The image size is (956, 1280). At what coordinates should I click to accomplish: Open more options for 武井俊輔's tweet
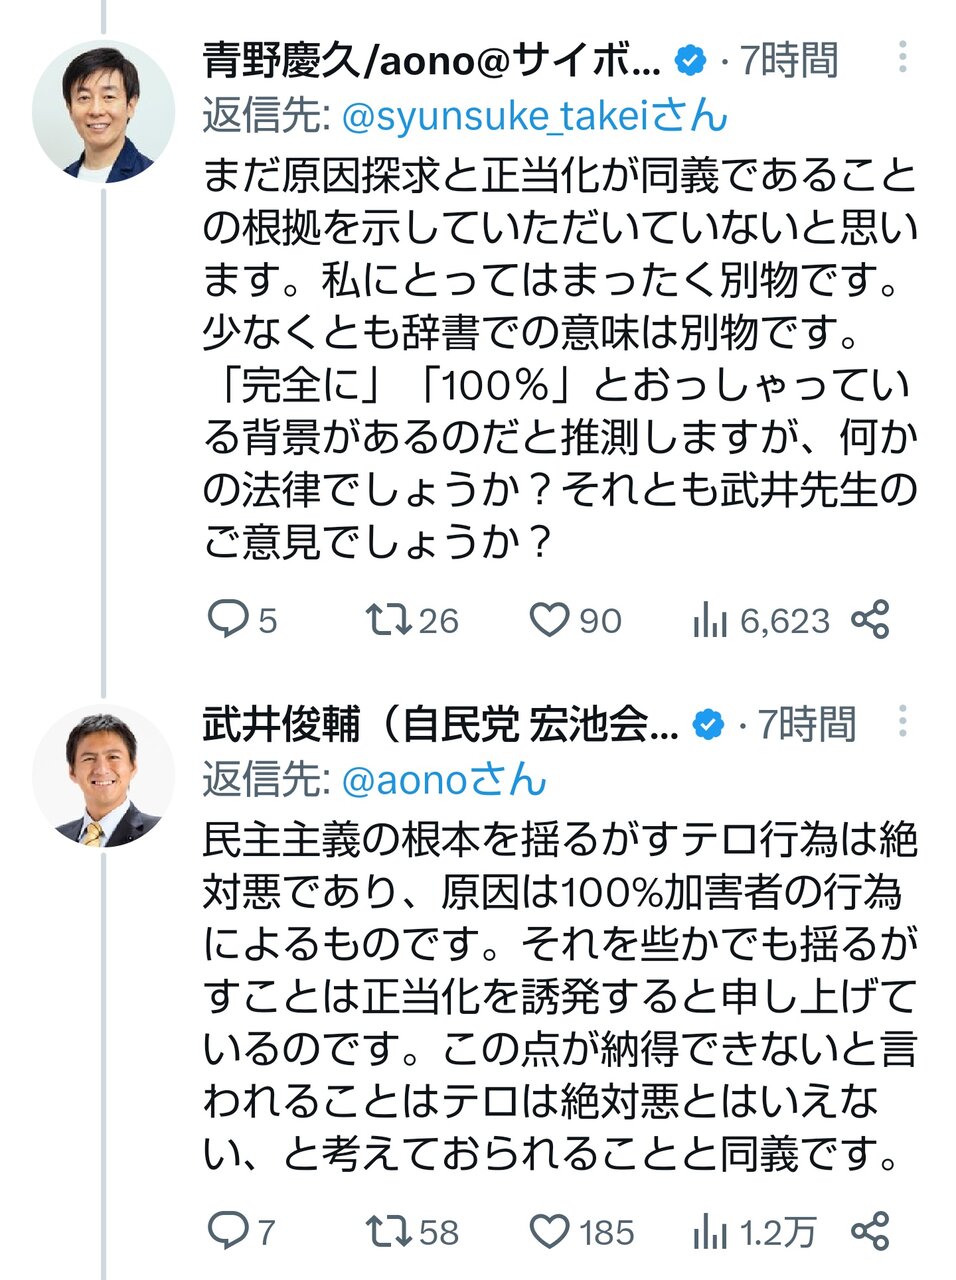click(902, 721)
